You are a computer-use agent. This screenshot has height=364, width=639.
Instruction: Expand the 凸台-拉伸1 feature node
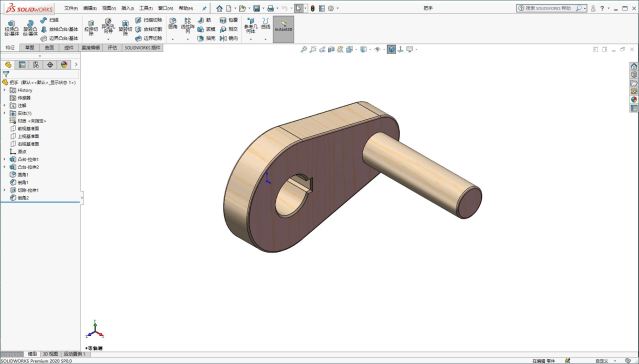[5, 159]
